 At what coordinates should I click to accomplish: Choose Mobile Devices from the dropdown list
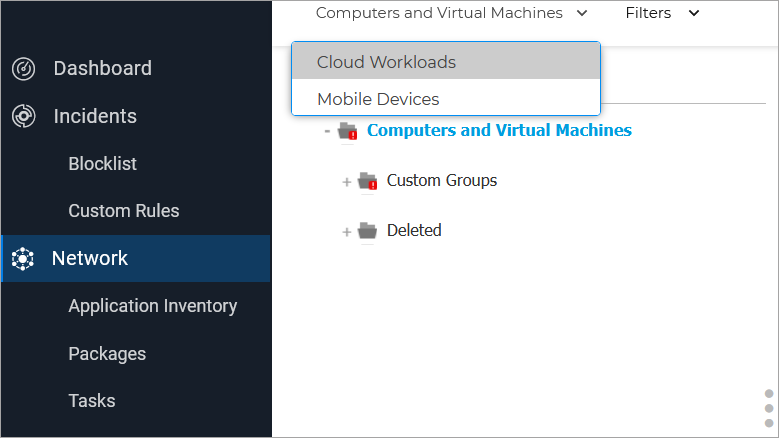[x=378, y=99]
